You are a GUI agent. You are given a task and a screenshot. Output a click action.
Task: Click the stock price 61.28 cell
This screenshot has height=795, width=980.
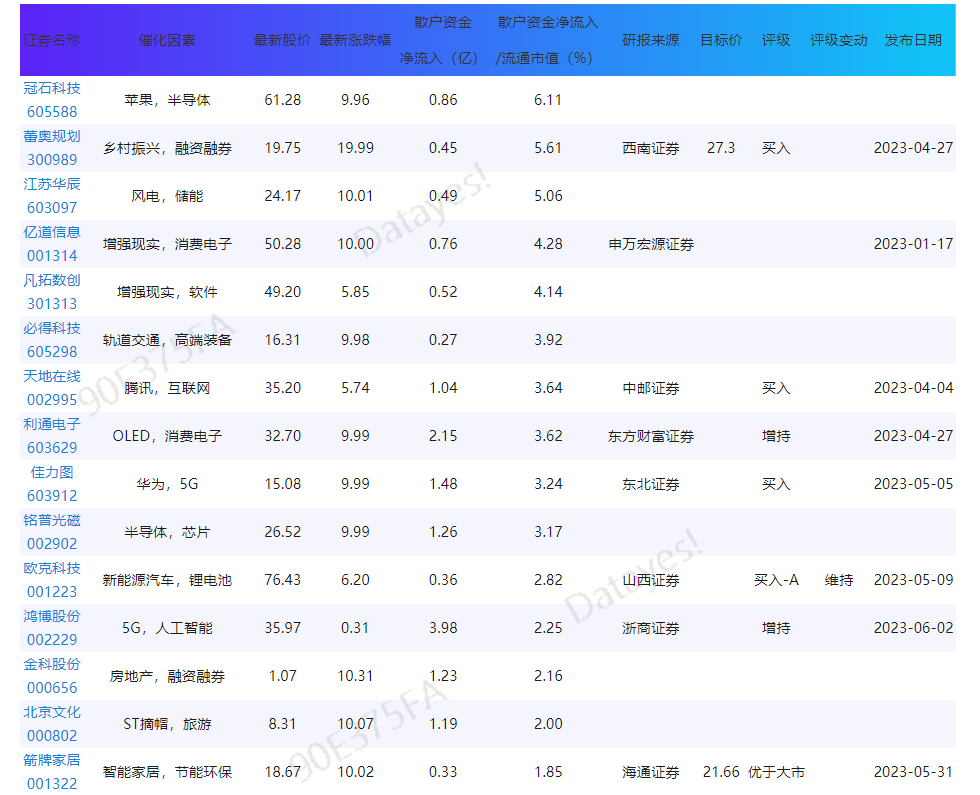tap(282, 100)
